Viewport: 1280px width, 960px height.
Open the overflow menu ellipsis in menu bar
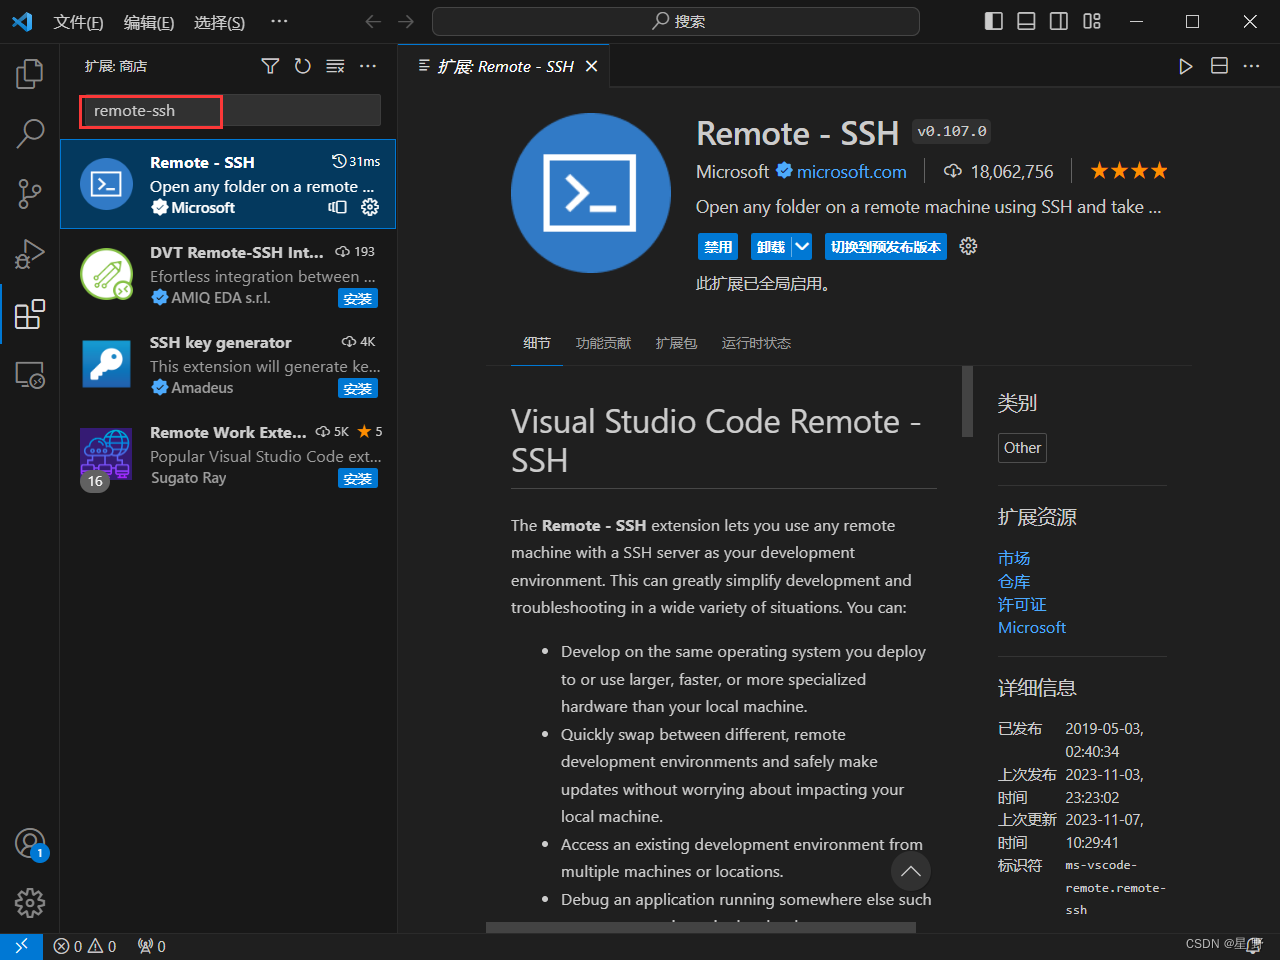[x=280, y=21]
